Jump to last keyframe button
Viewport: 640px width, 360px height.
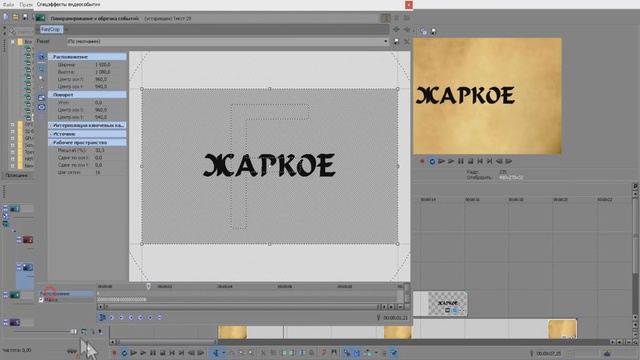coord(140,318)
